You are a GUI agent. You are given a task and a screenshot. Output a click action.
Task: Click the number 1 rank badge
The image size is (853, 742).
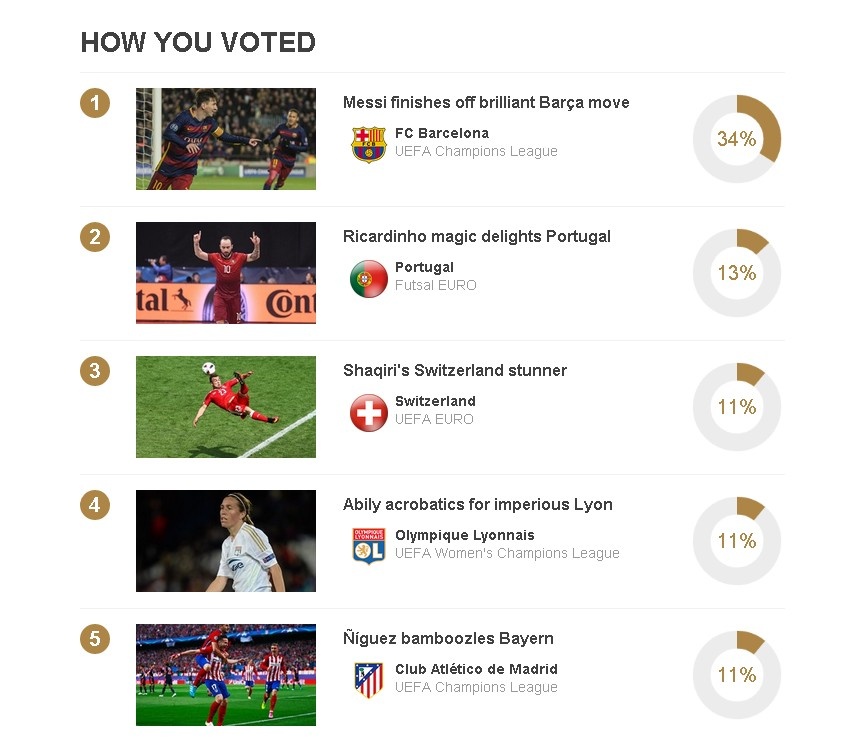point(94,103)
